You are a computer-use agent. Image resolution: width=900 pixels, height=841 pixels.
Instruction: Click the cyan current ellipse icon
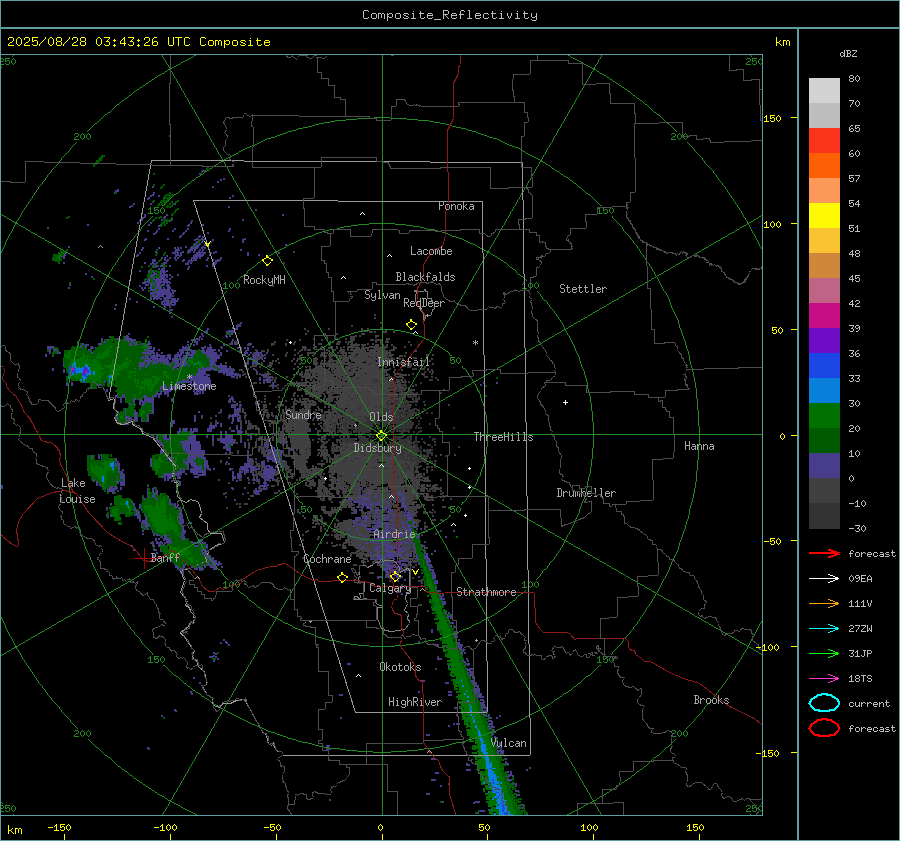[x=824, y=703]
